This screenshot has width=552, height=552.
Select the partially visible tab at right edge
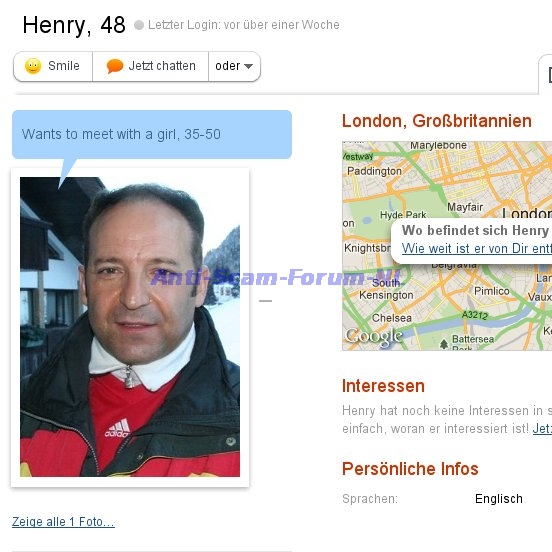point(545,74)
